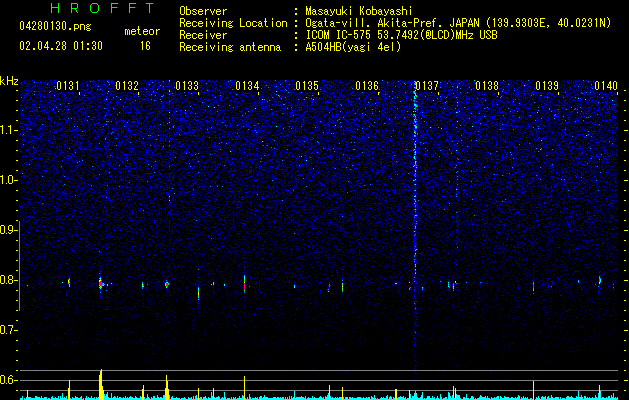
Task: Click the 0135 time marker
Action: [x=307, y=86]
